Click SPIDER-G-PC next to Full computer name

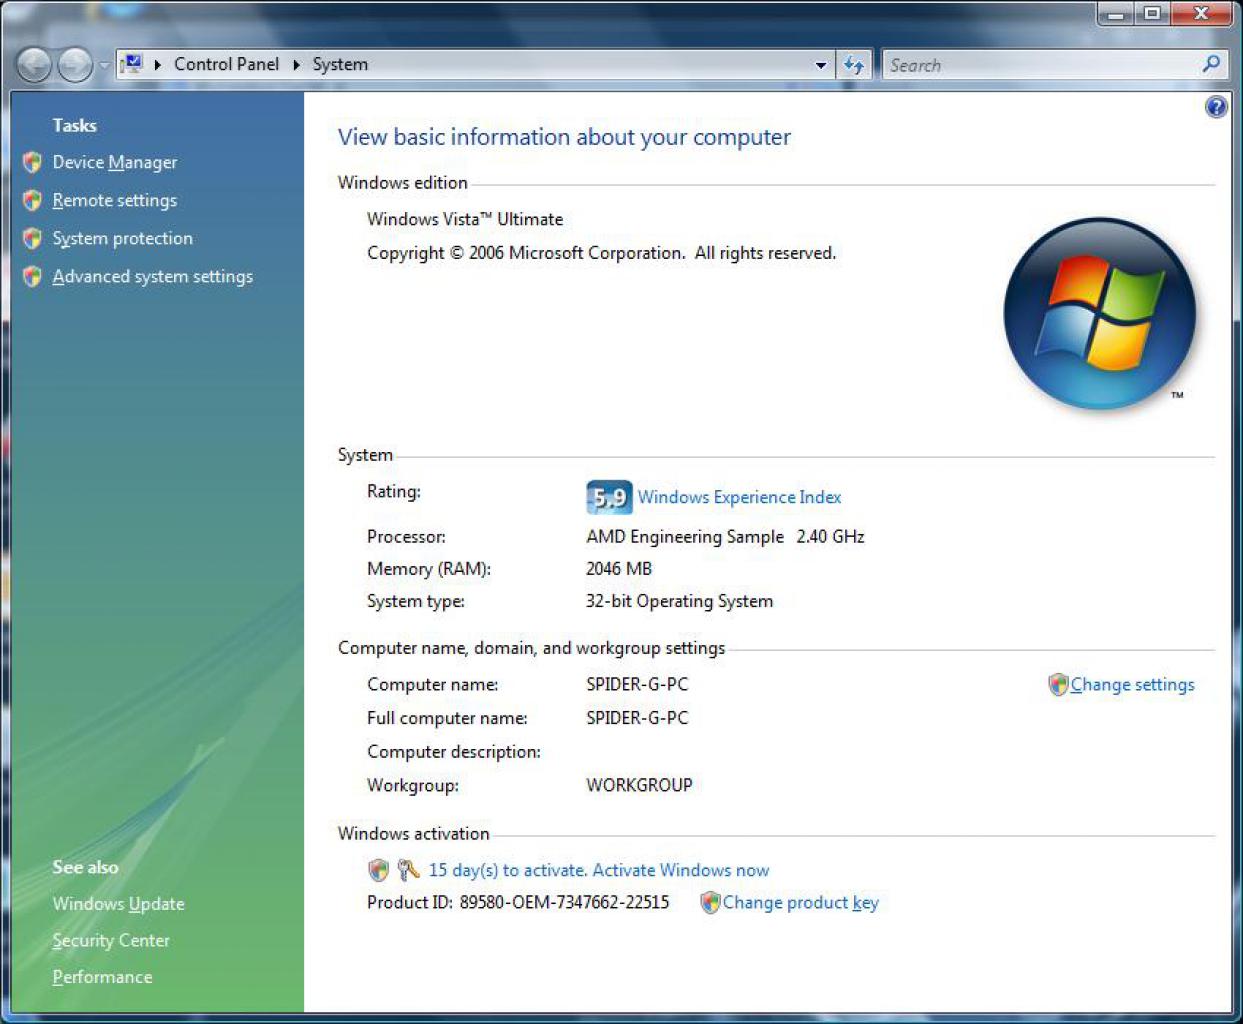pos(637,718)
